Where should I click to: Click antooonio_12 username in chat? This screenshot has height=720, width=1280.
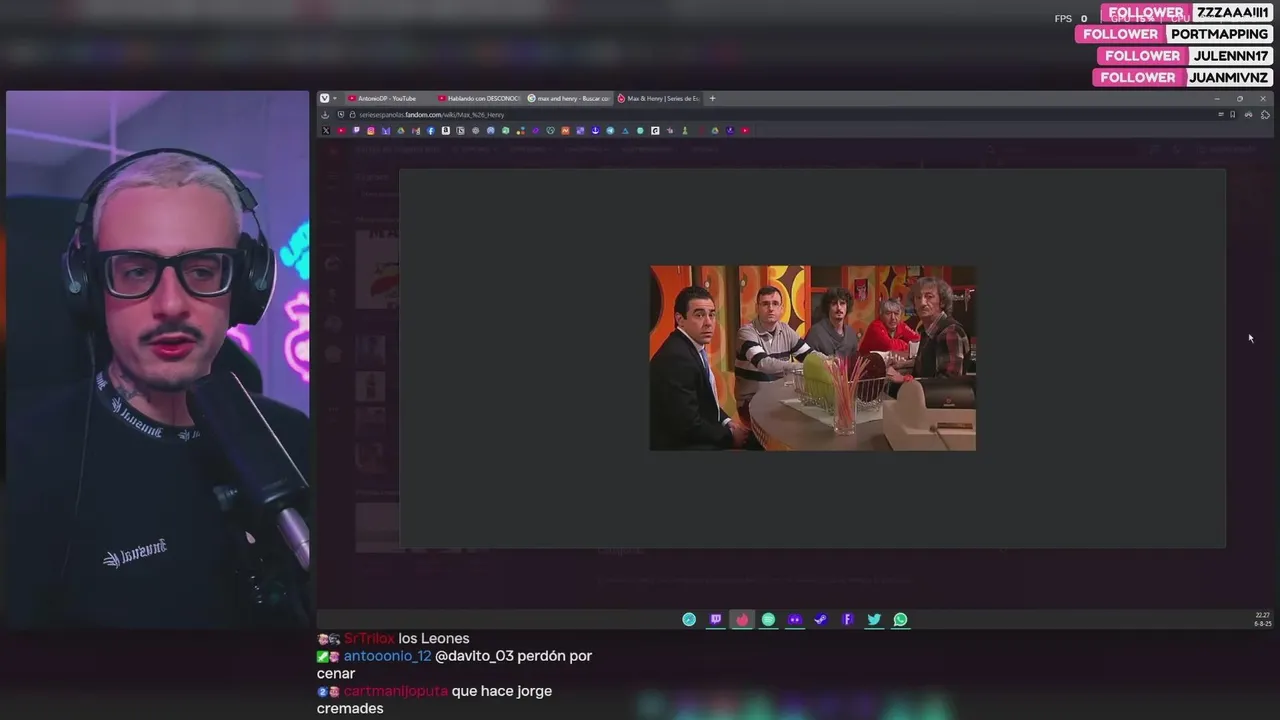(388, 656)
